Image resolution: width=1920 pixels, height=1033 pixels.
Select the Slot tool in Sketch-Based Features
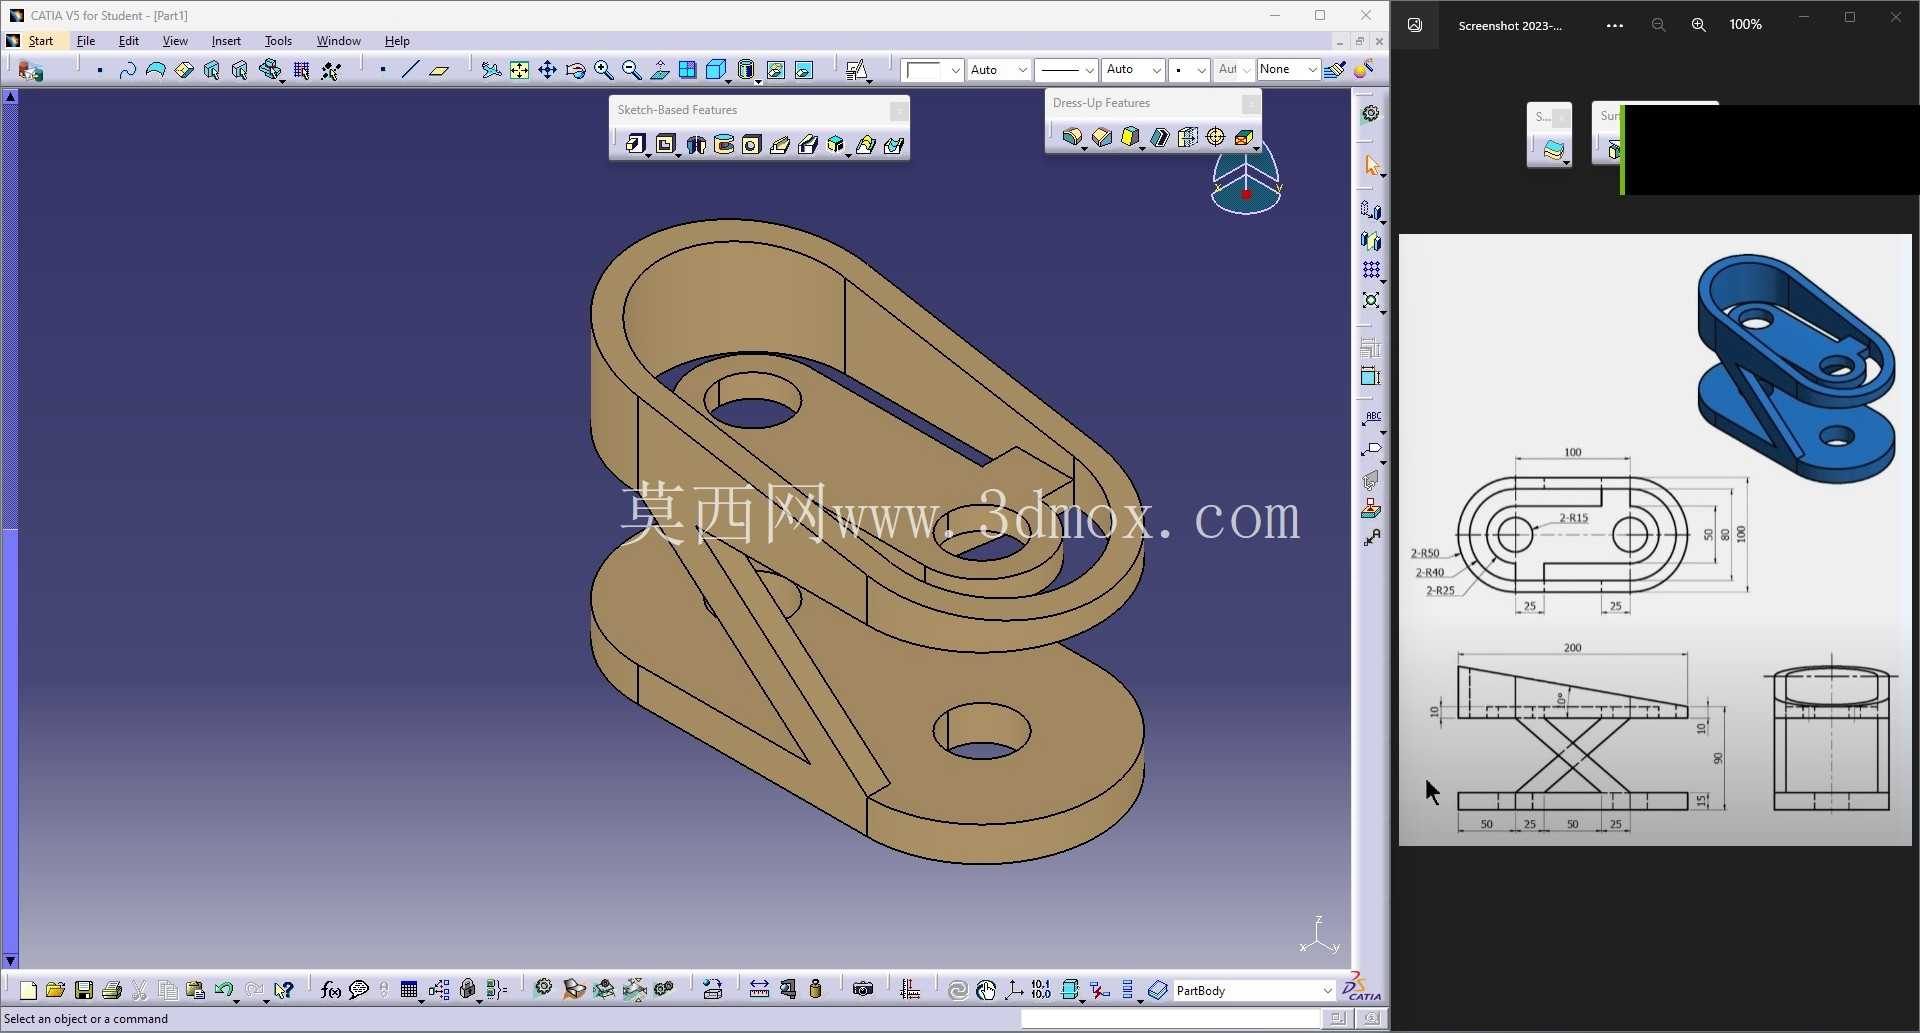click(808, 144)
